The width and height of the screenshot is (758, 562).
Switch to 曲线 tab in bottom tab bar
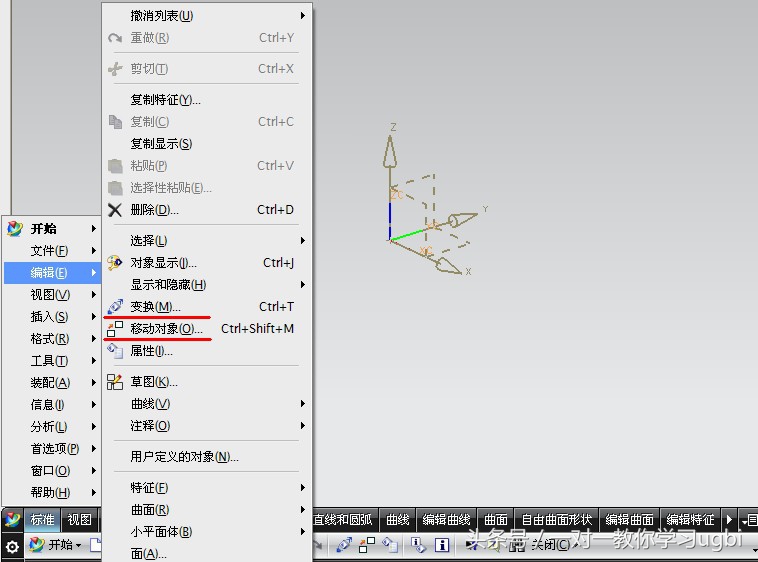click(398, 519)
